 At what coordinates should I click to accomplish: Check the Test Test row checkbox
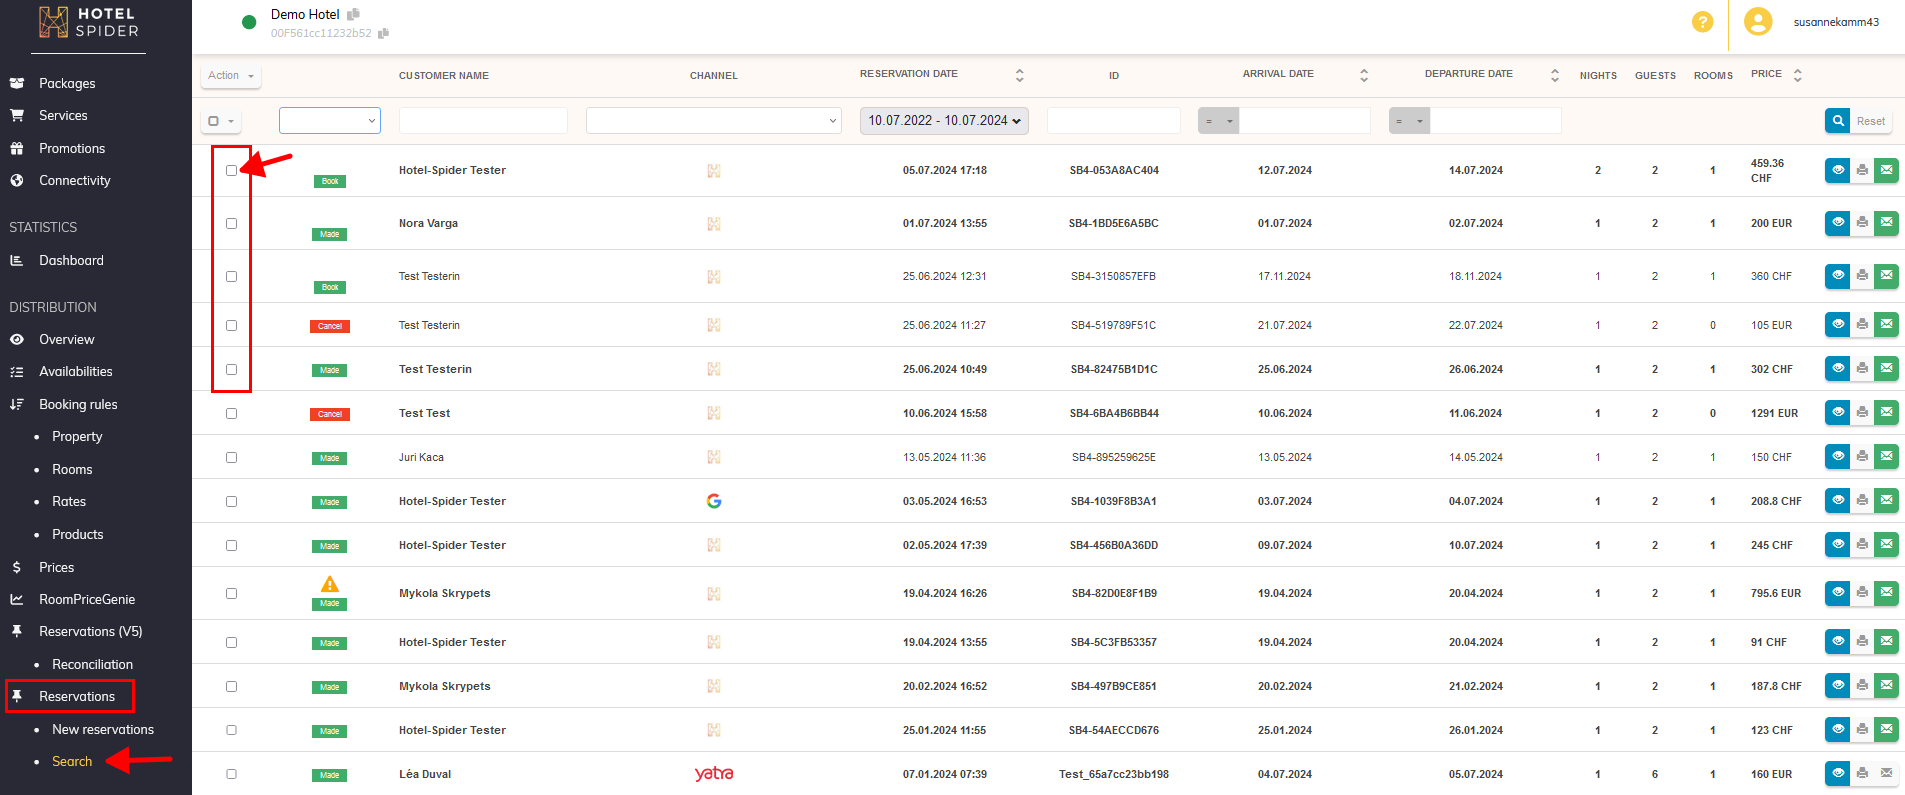point(231,413)
